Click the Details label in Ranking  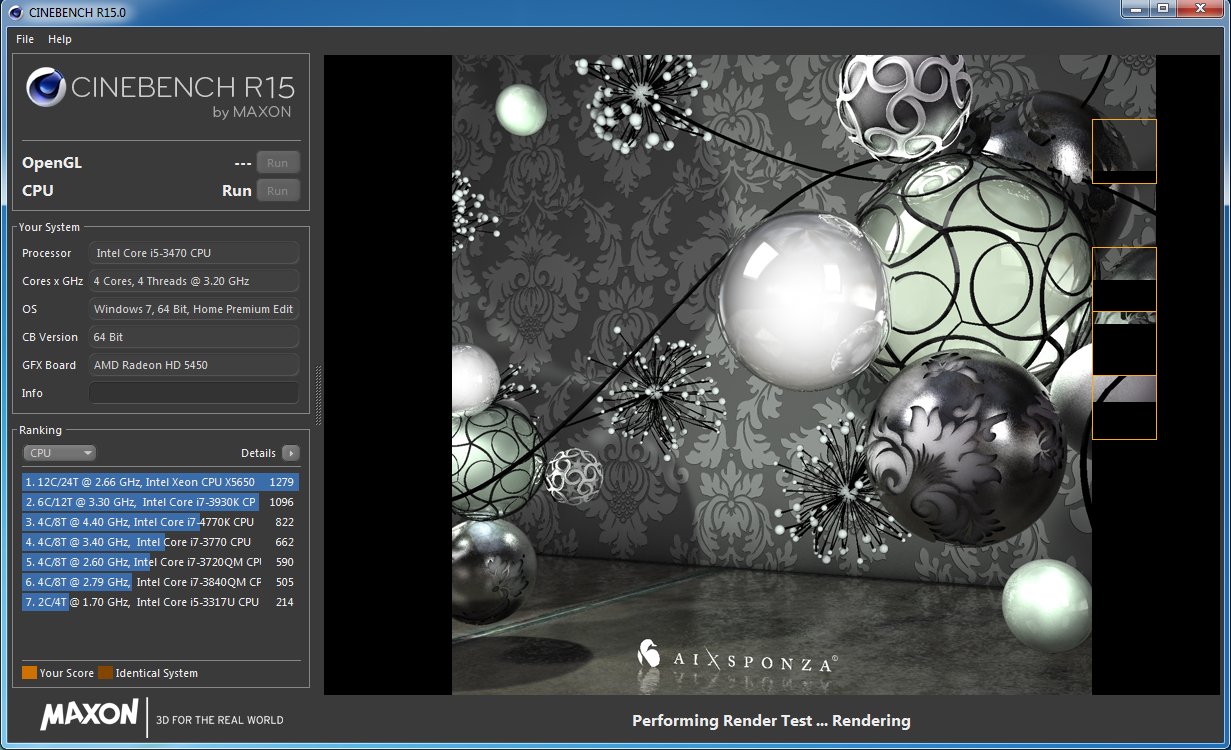258,453
